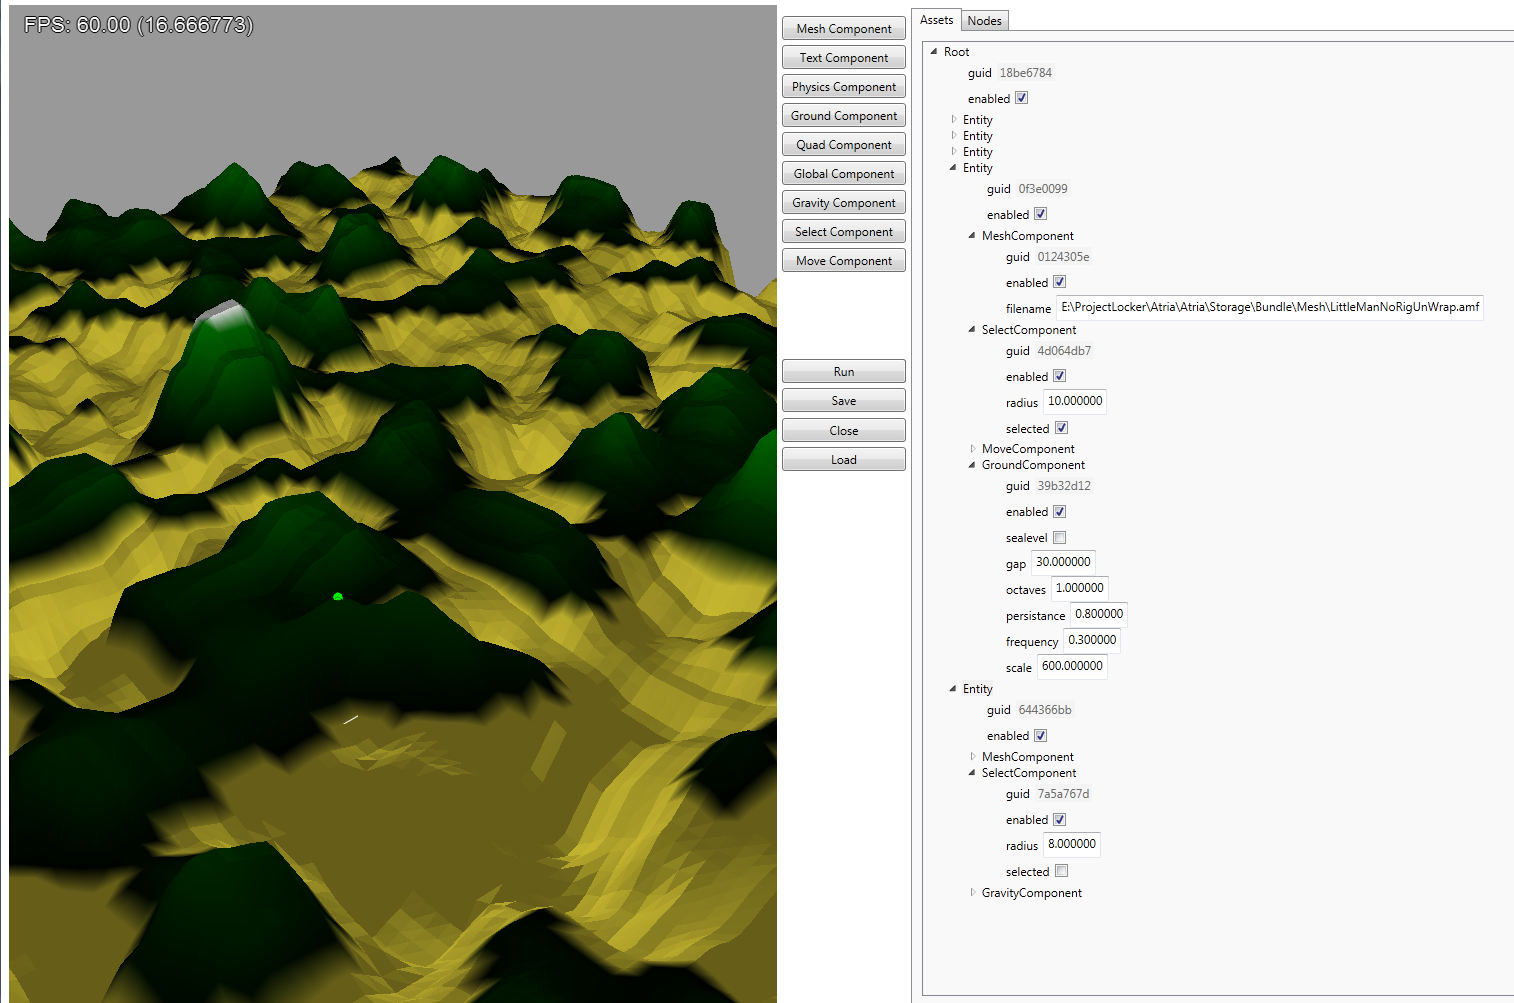The height and width of the screenshot is (1003, 1514).
Task: Disable the Root enabled checkbox
Action: (x=1021, y=98)
